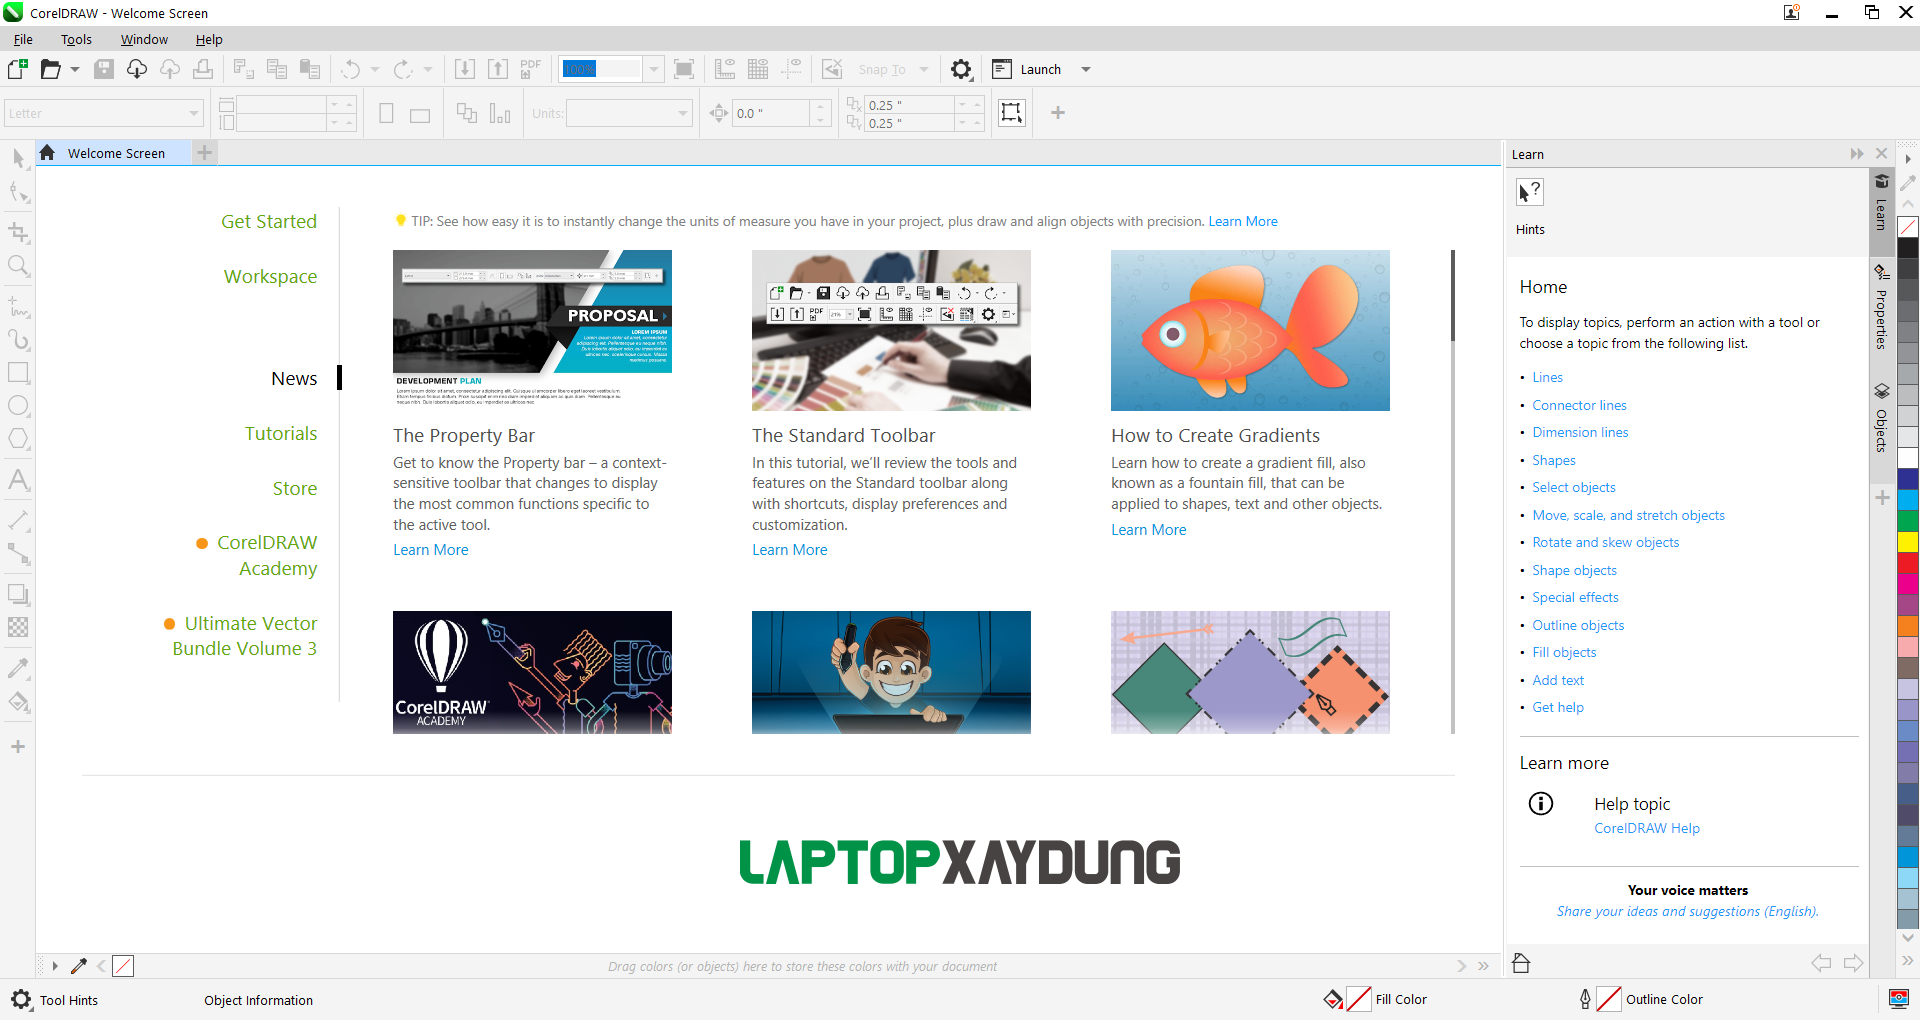
Task: Select the Ellipse tool in toolbox
Action: [x=18, y=406]
